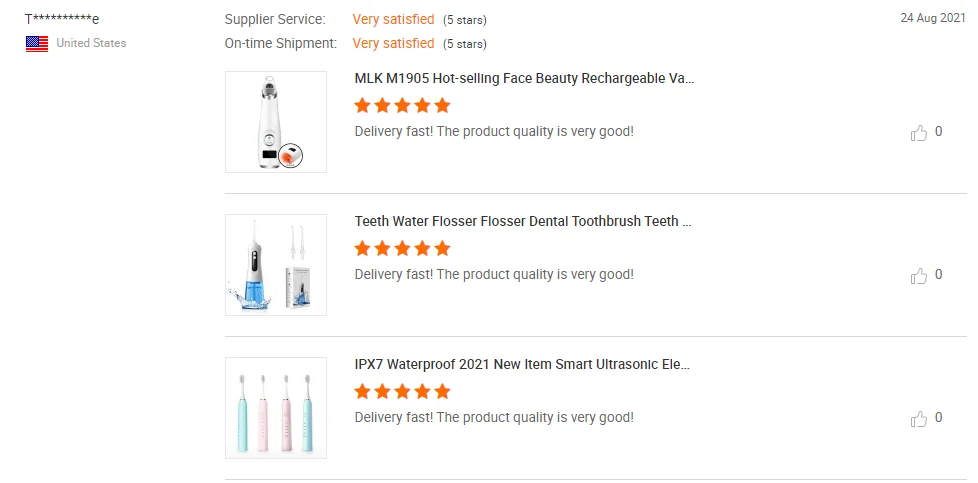View the four electric toothbrushes thumbnail
The image size is (978, 483).
tap(276, 408)
